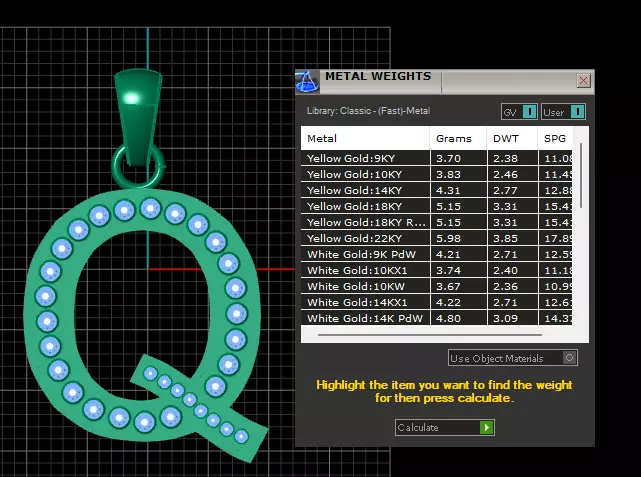
Task: Close the Metal Weights window
Action: pyautogui.click(x=583, y=81)
